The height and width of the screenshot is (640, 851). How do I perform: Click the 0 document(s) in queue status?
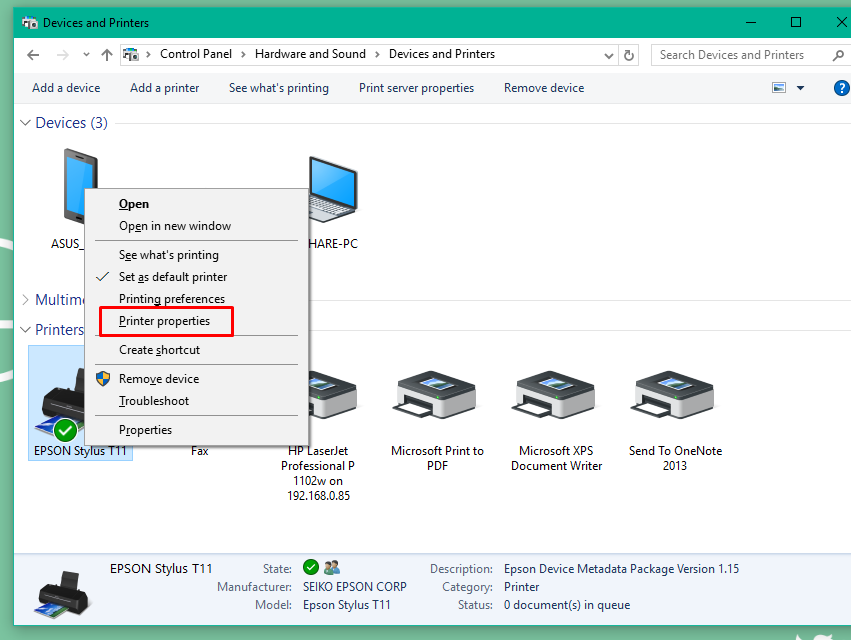click(x=567, y=605)
